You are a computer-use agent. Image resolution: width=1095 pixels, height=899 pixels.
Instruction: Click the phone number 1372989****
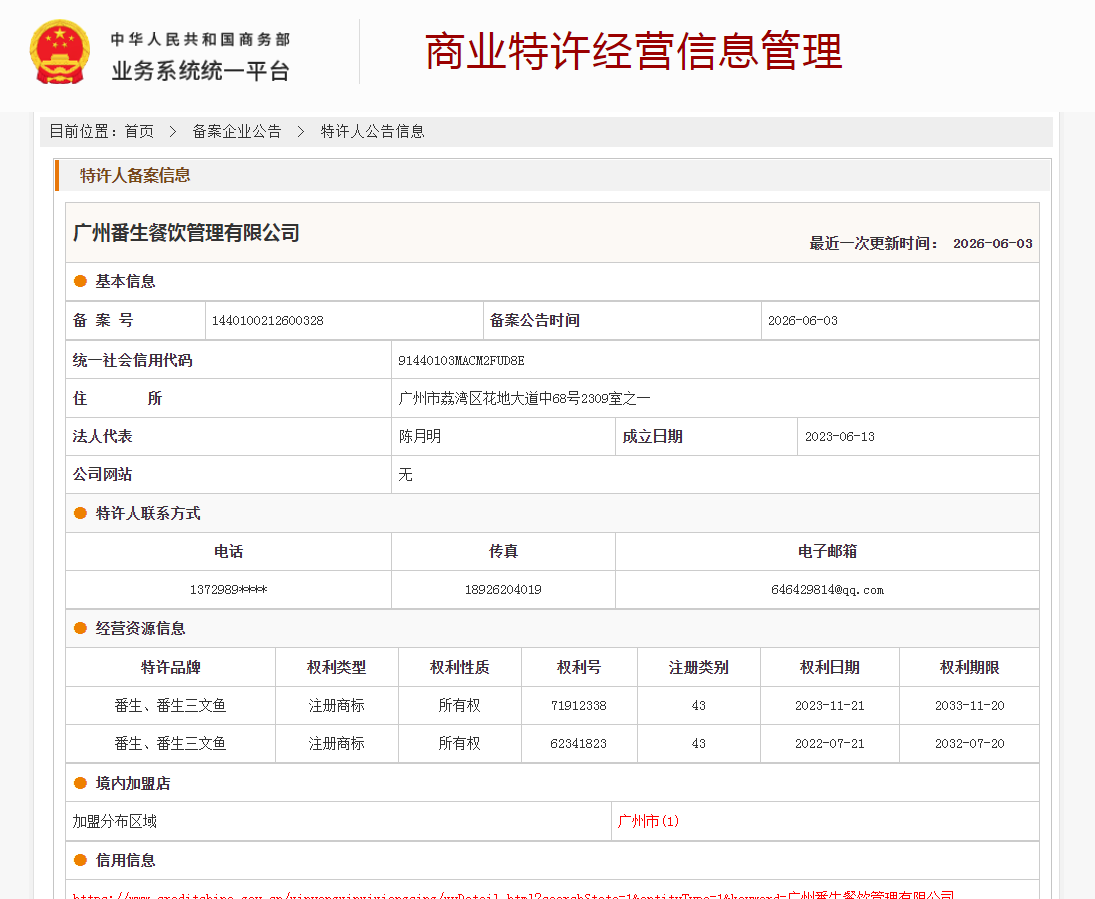click(x=228, y=590)
